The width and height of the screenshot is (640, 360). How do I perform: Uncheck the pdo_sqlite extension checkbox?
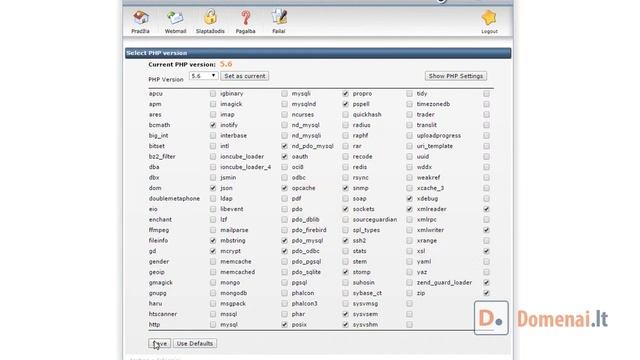pyautogui.click(x=346, y=272)
